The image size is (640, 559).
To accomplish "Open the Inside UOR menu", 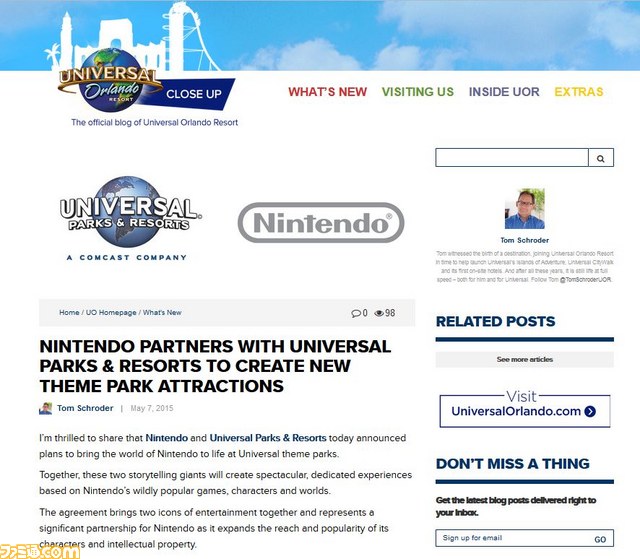I will click(x=504, y=92).
